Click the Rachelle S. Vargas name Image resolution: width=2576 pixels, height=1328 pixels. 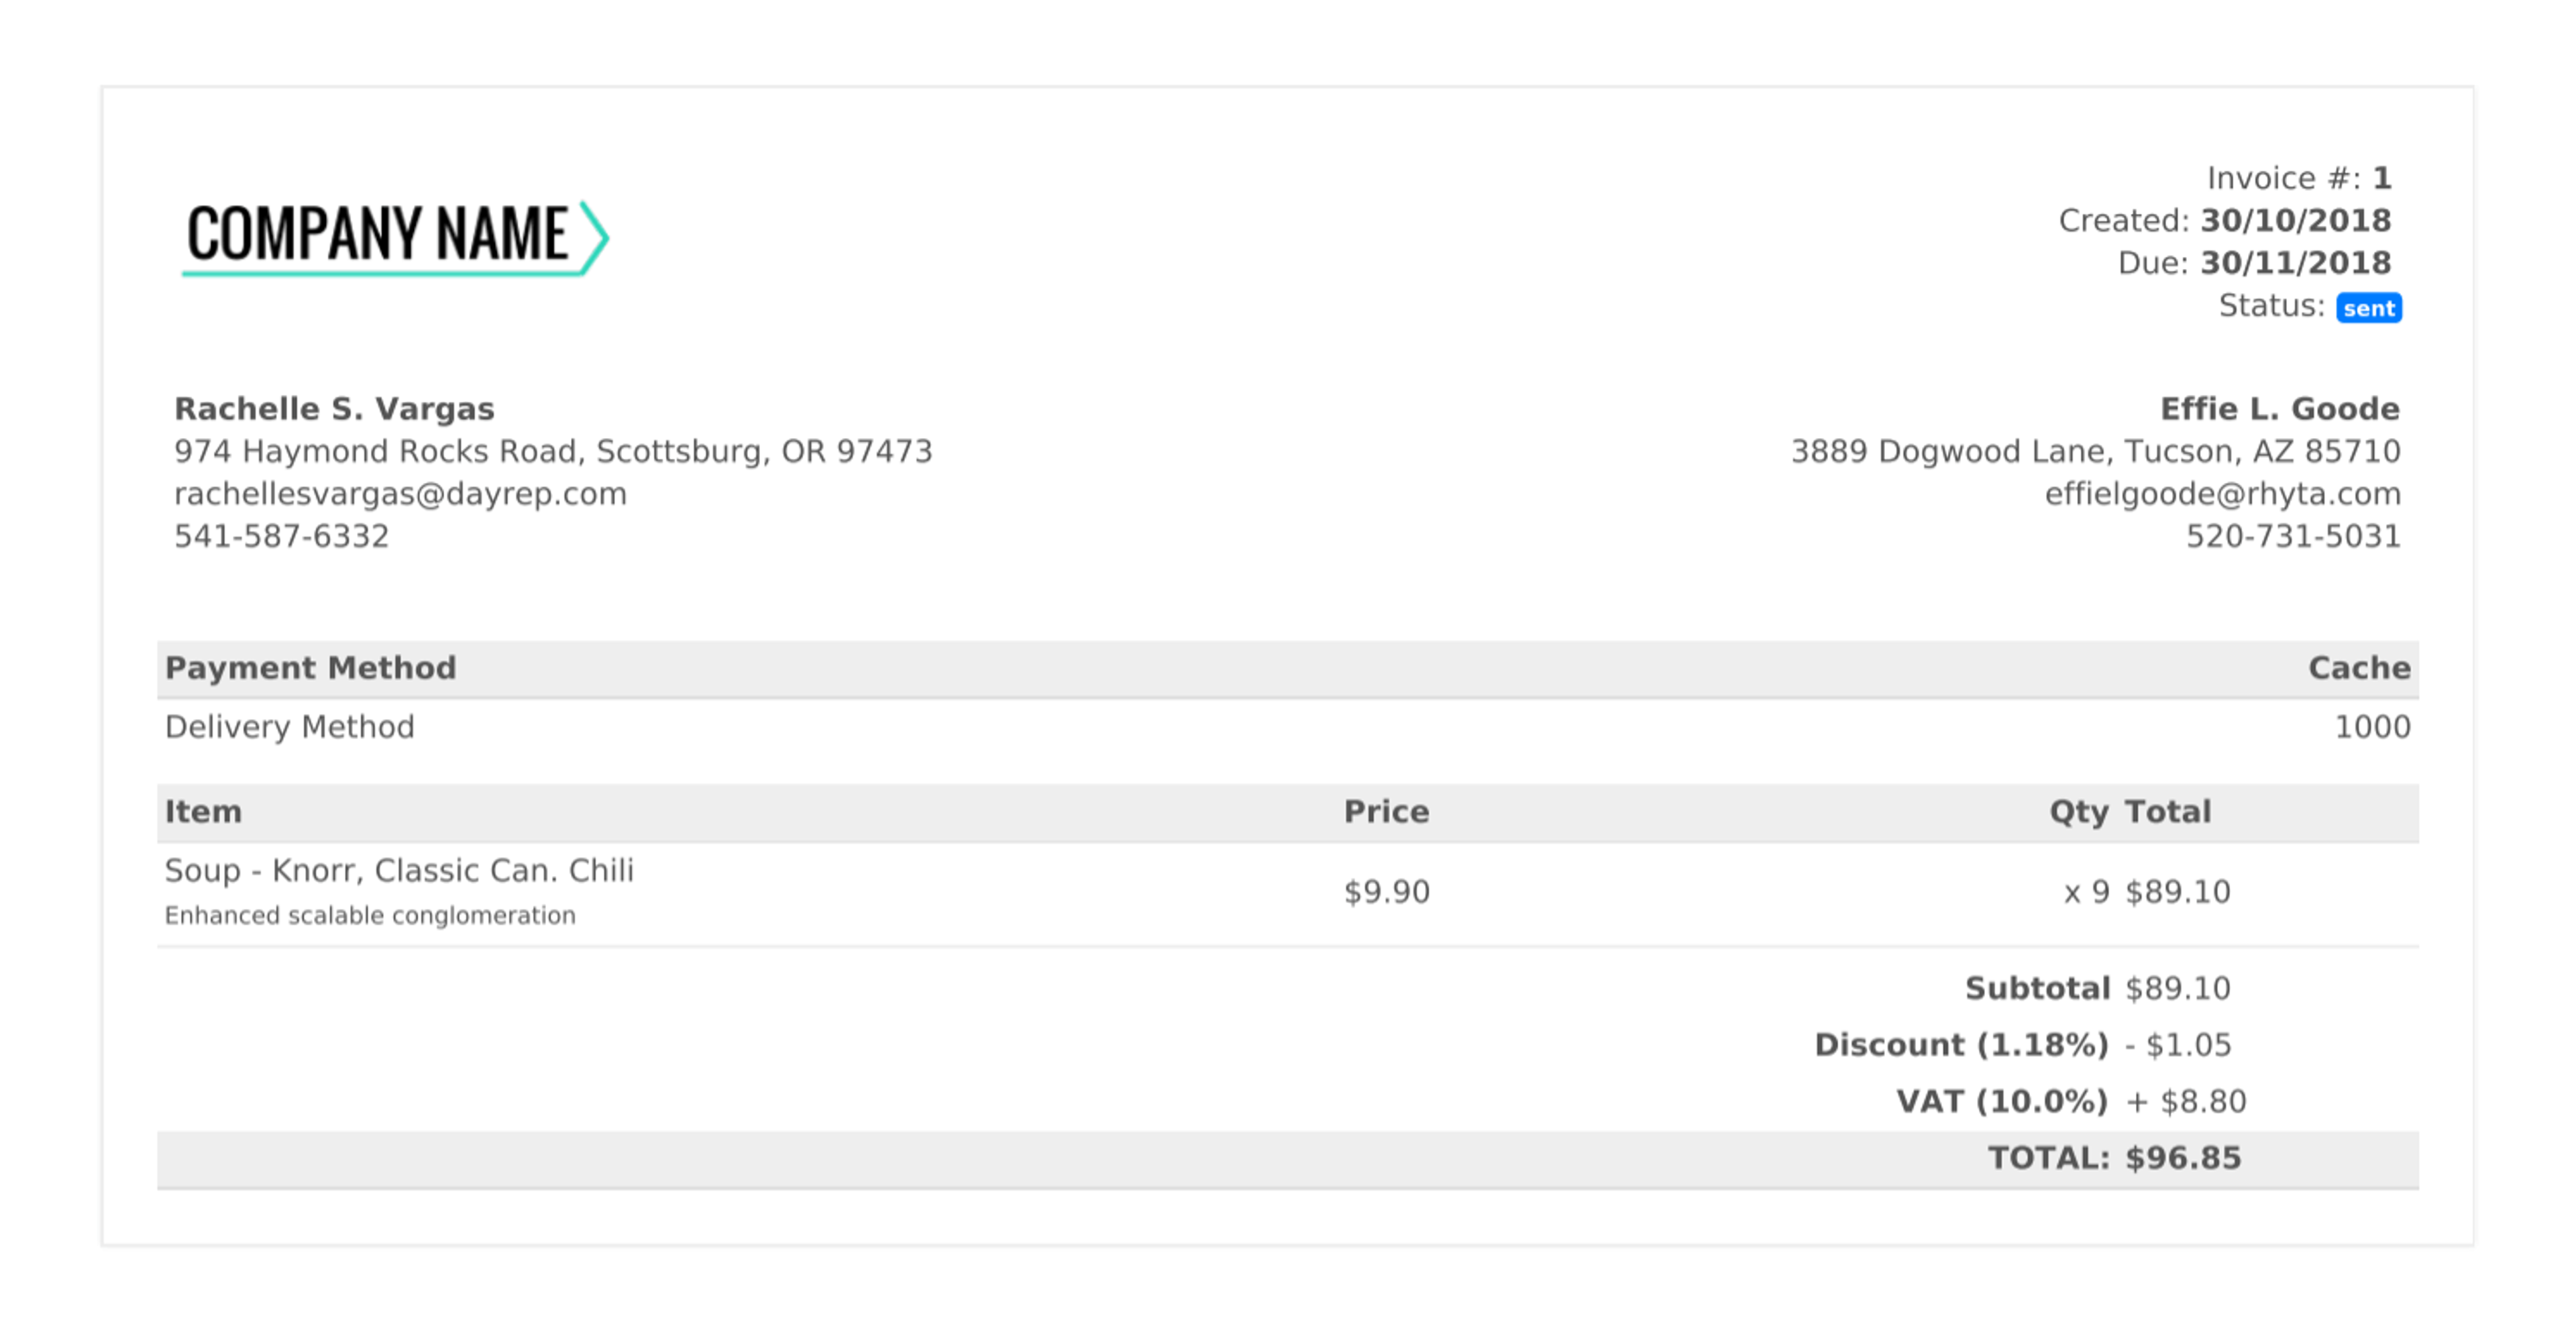coord(334,409)
